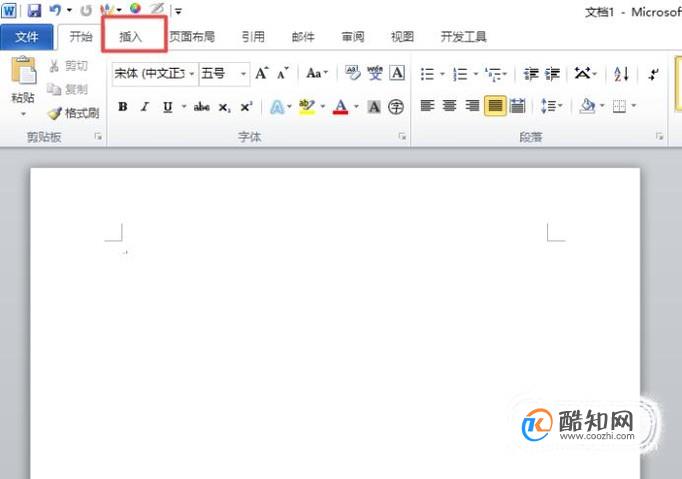Click the Text Effects glowing A icon
The image size is (682, 479).
click(x=277, y=107)
